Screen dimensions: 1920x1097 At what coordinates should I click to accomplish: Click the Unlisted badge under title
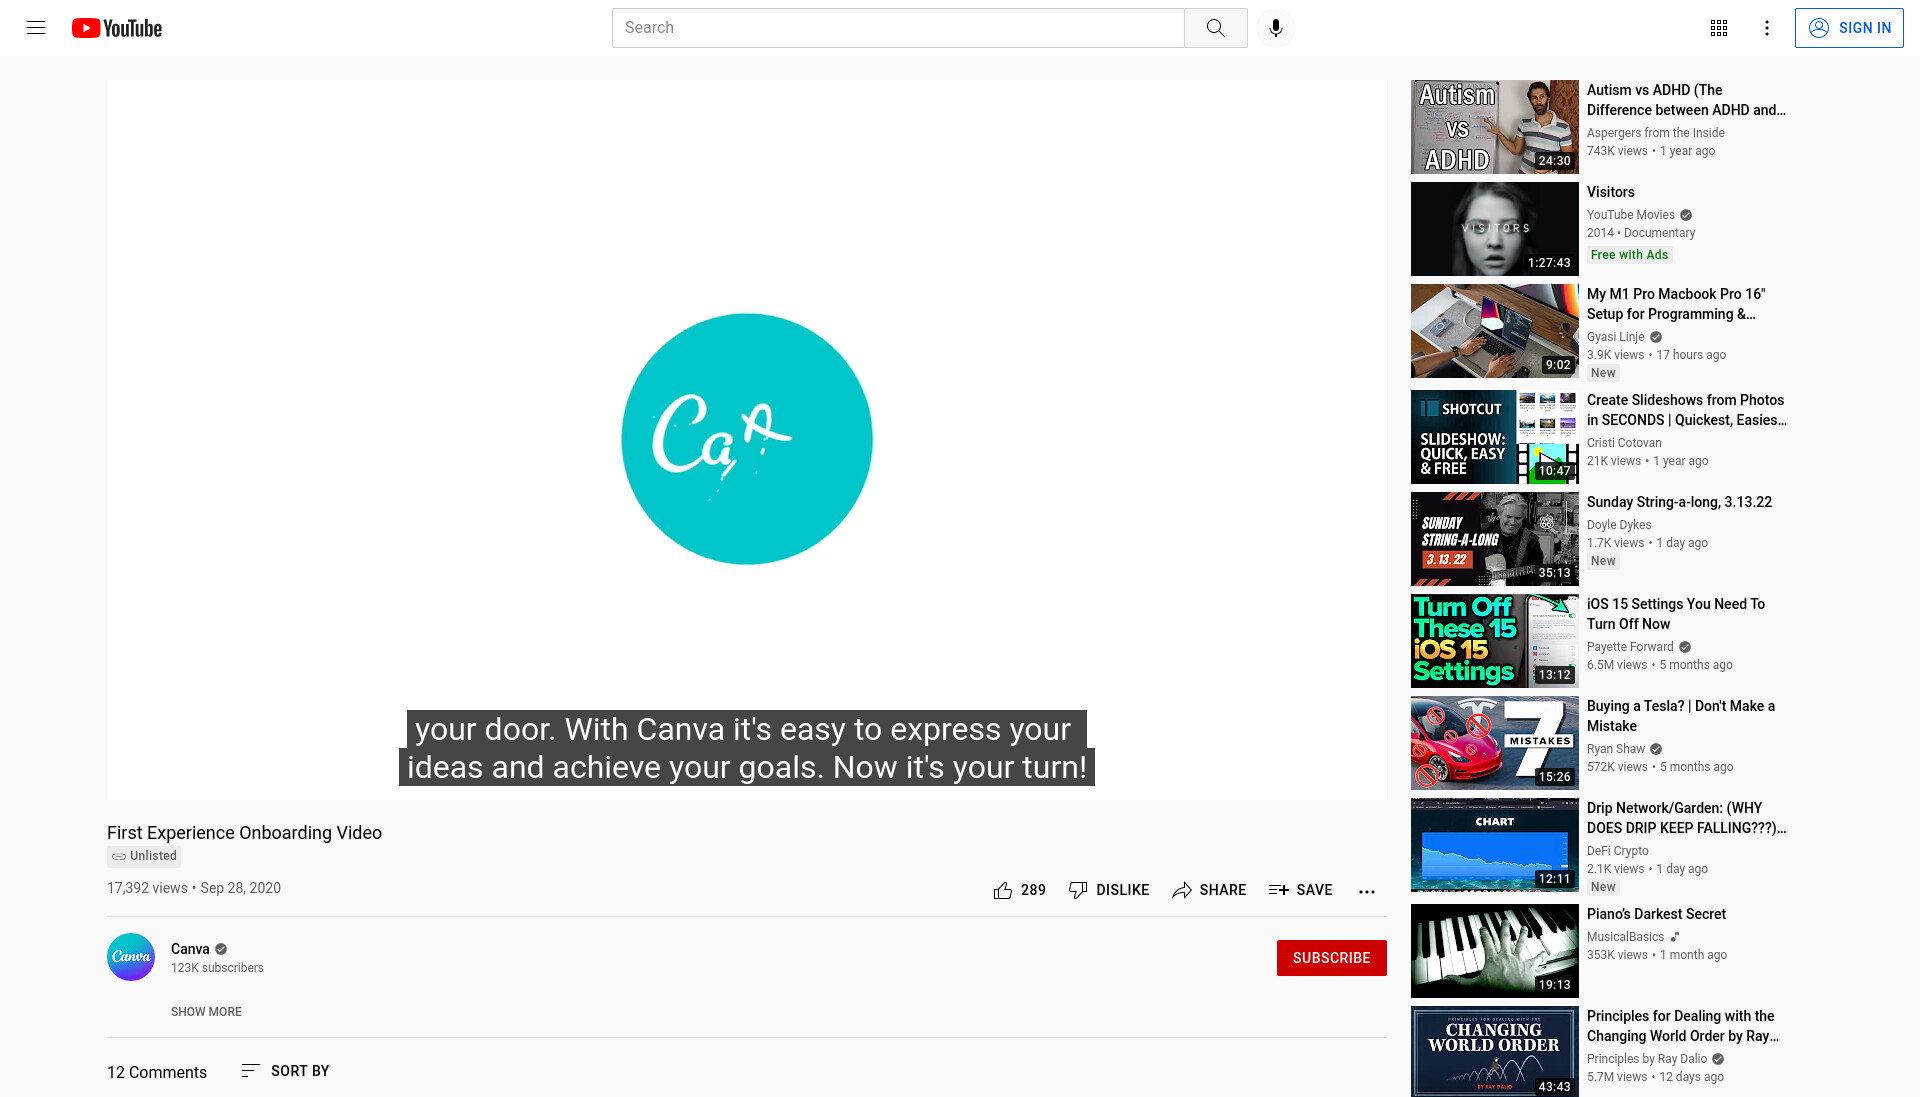click(x=144, y=856)
